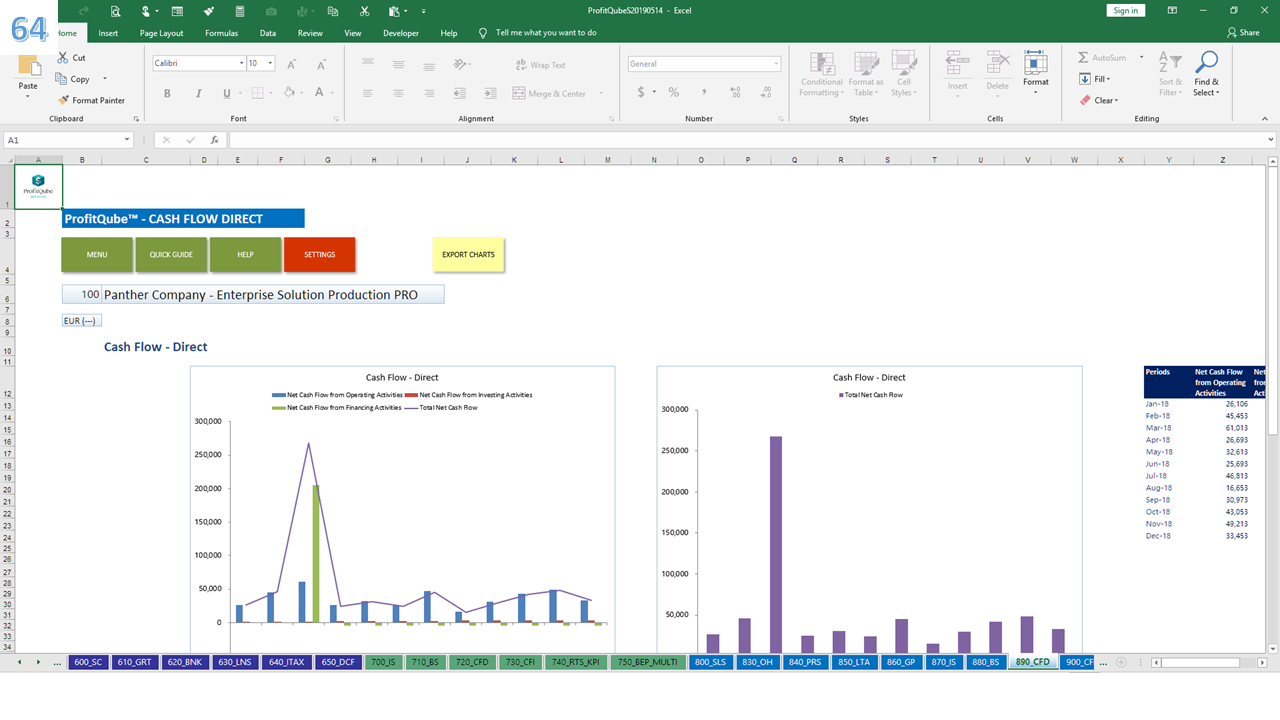Open the Format cells menu icon

coord(1036,64)
